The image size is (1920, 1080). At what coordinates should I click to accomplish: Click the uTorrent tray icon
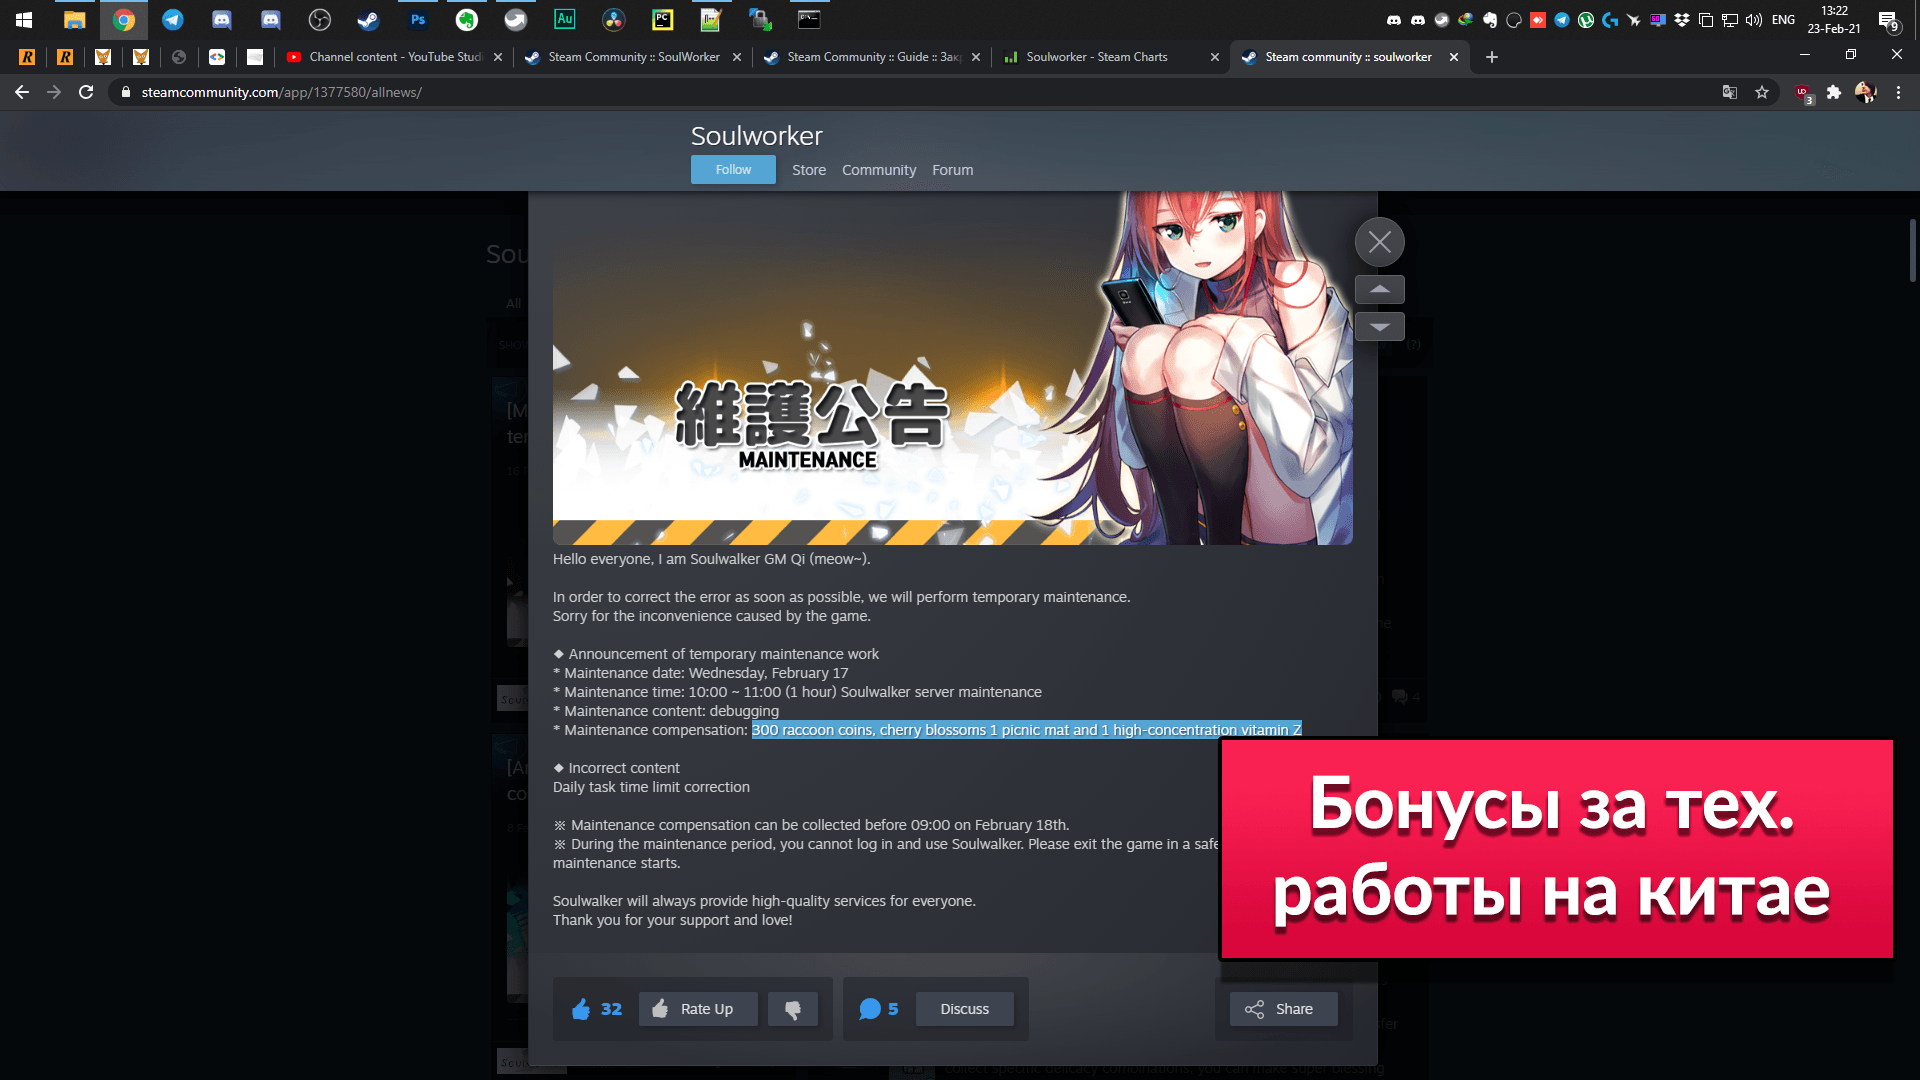click(x=1586, y=20)
